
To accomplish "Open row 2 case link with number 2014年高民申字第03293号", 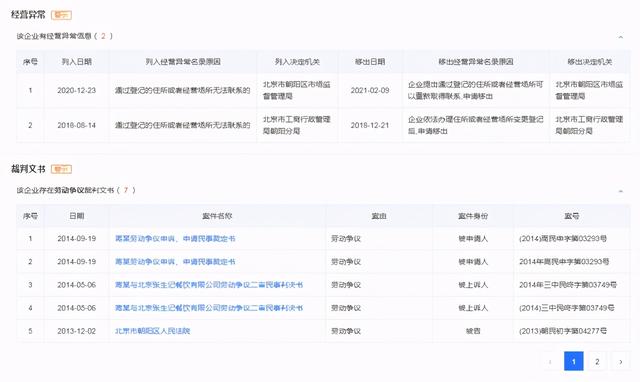I will coord(175,262).
